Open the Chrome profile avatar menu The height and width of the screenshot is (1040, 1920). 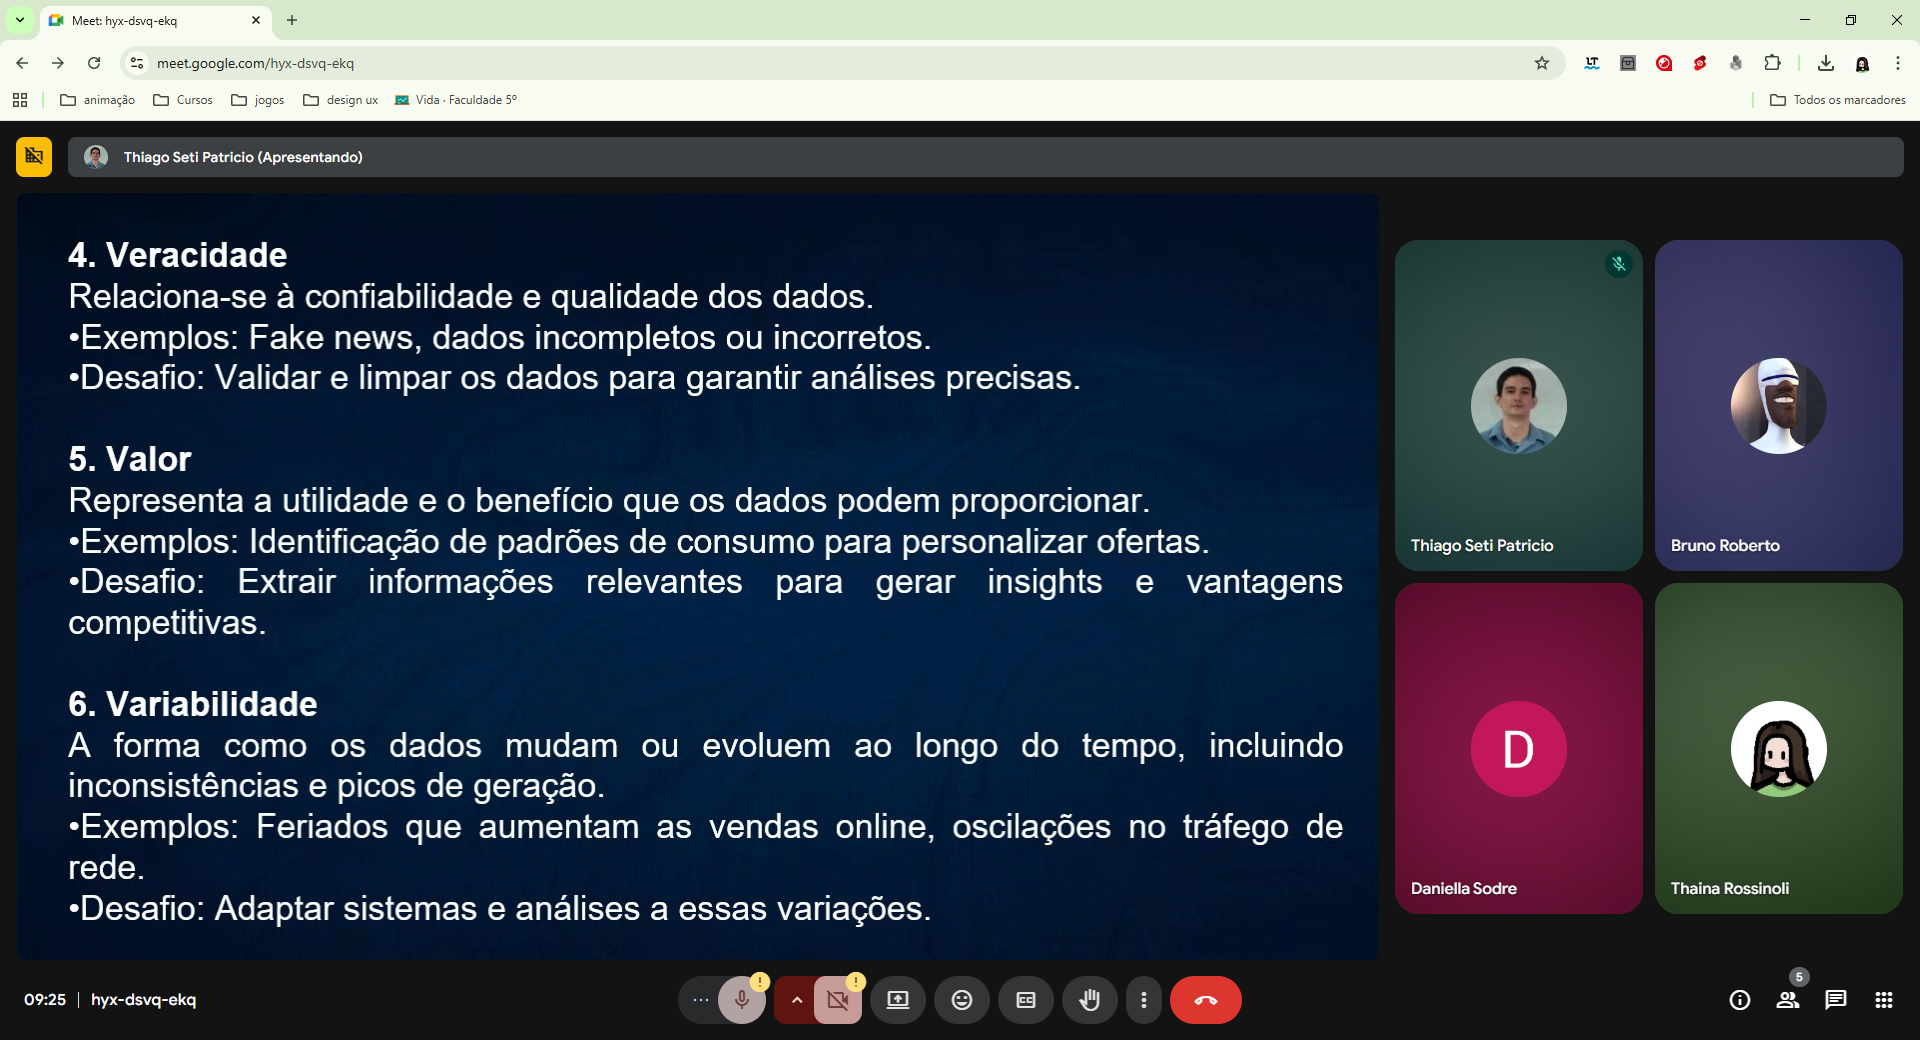click(1862, 63)
